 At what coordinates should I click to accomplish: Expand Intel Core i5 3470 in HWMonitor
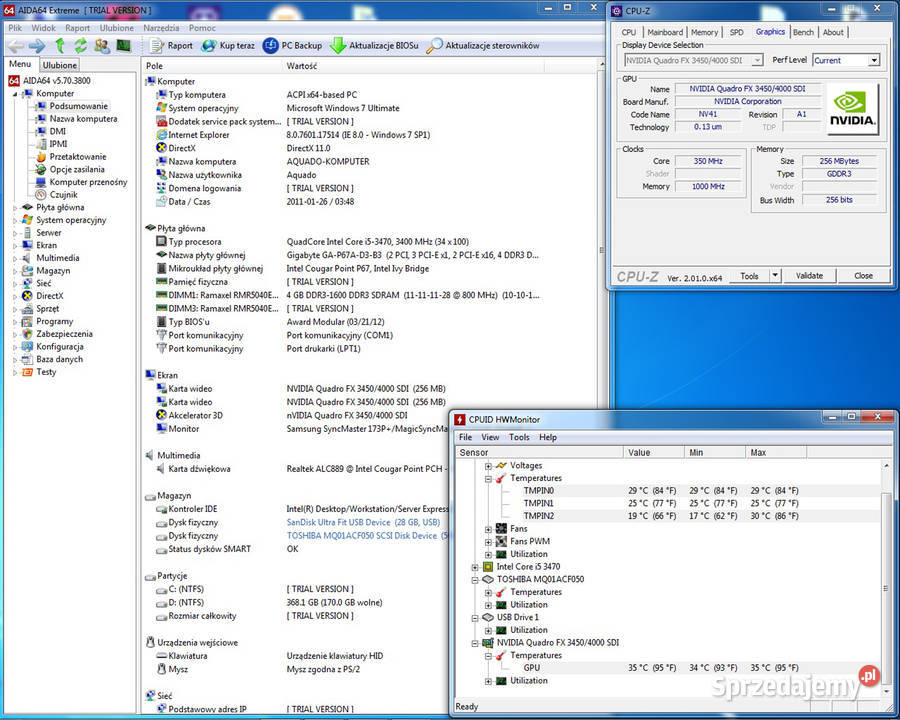[475, 567]
